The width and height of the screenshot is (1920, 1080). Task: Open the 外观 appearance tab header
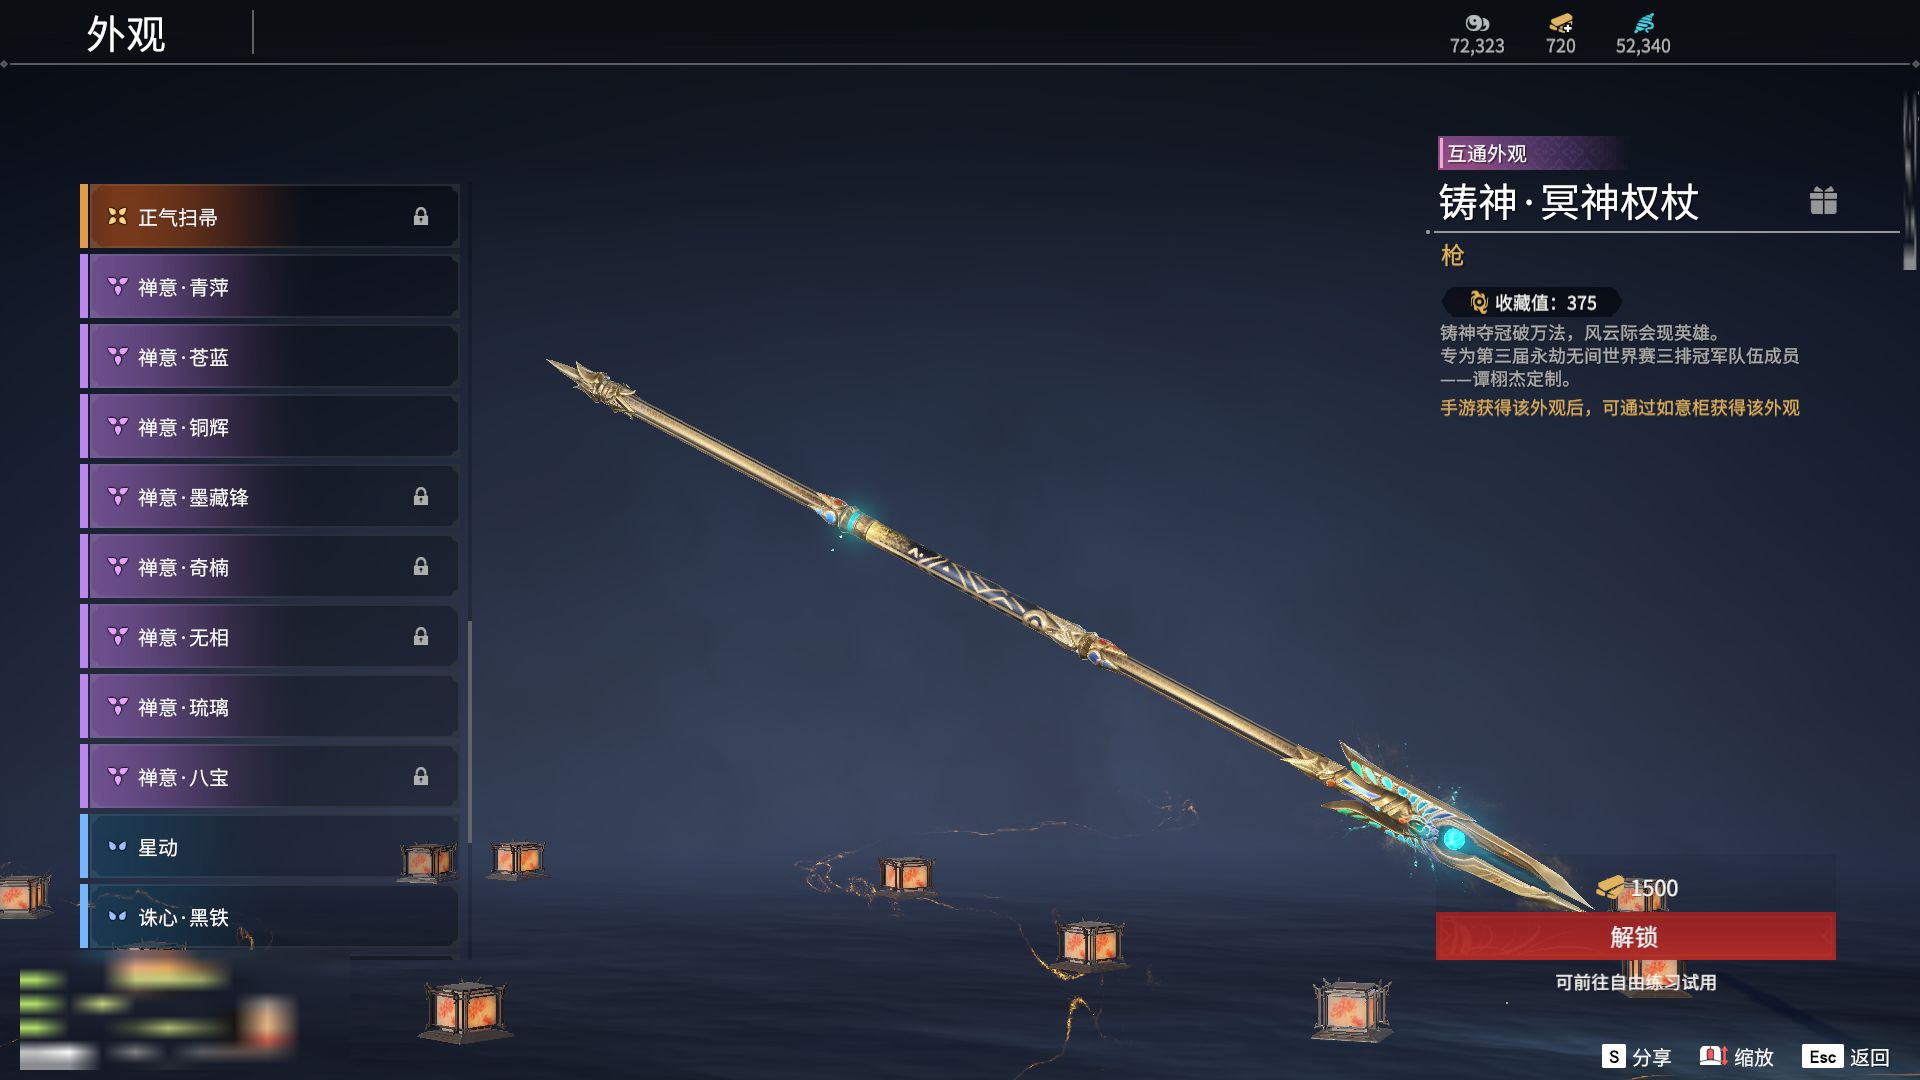[126, 34]
